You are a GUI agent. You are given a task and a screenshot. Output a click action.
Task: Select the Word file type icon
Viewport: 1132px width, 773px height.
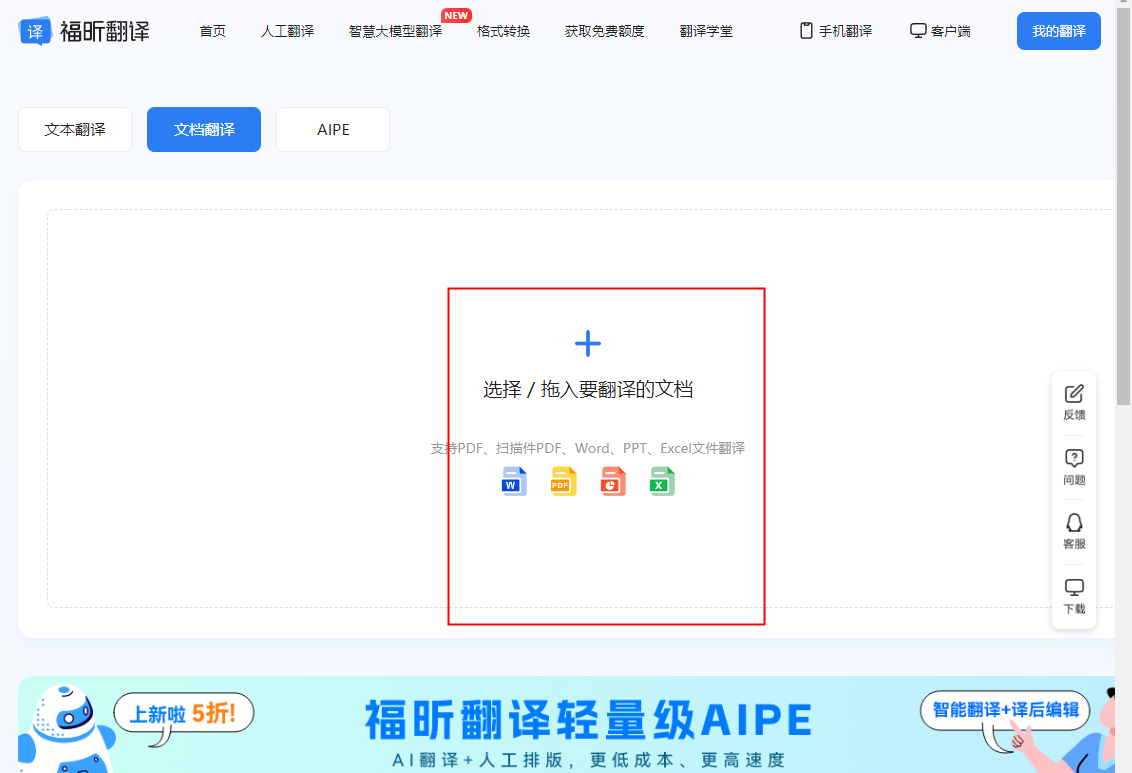click(x=513, y=481)
